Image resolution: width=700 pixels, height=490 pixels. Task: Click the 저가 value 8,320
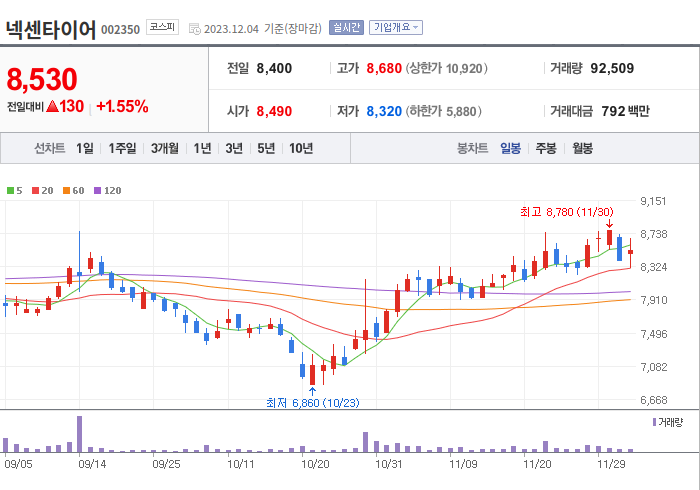[x=384, y=111]
